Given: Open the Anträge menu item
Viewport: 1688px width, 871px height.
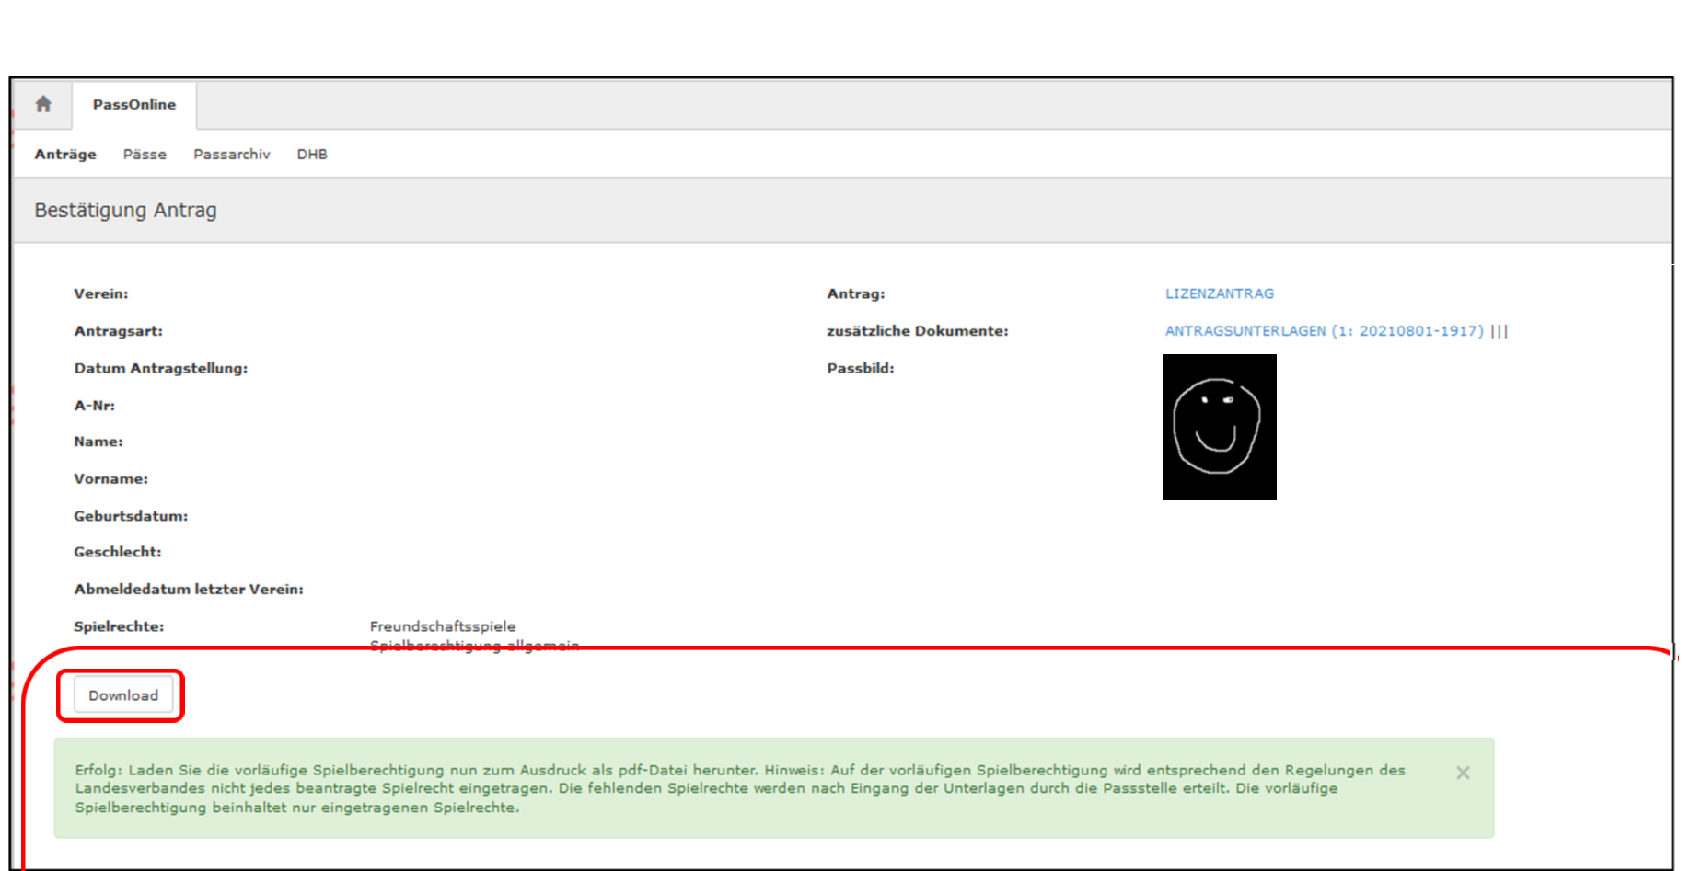Looking at the screenshot, I should click(65, 154).
